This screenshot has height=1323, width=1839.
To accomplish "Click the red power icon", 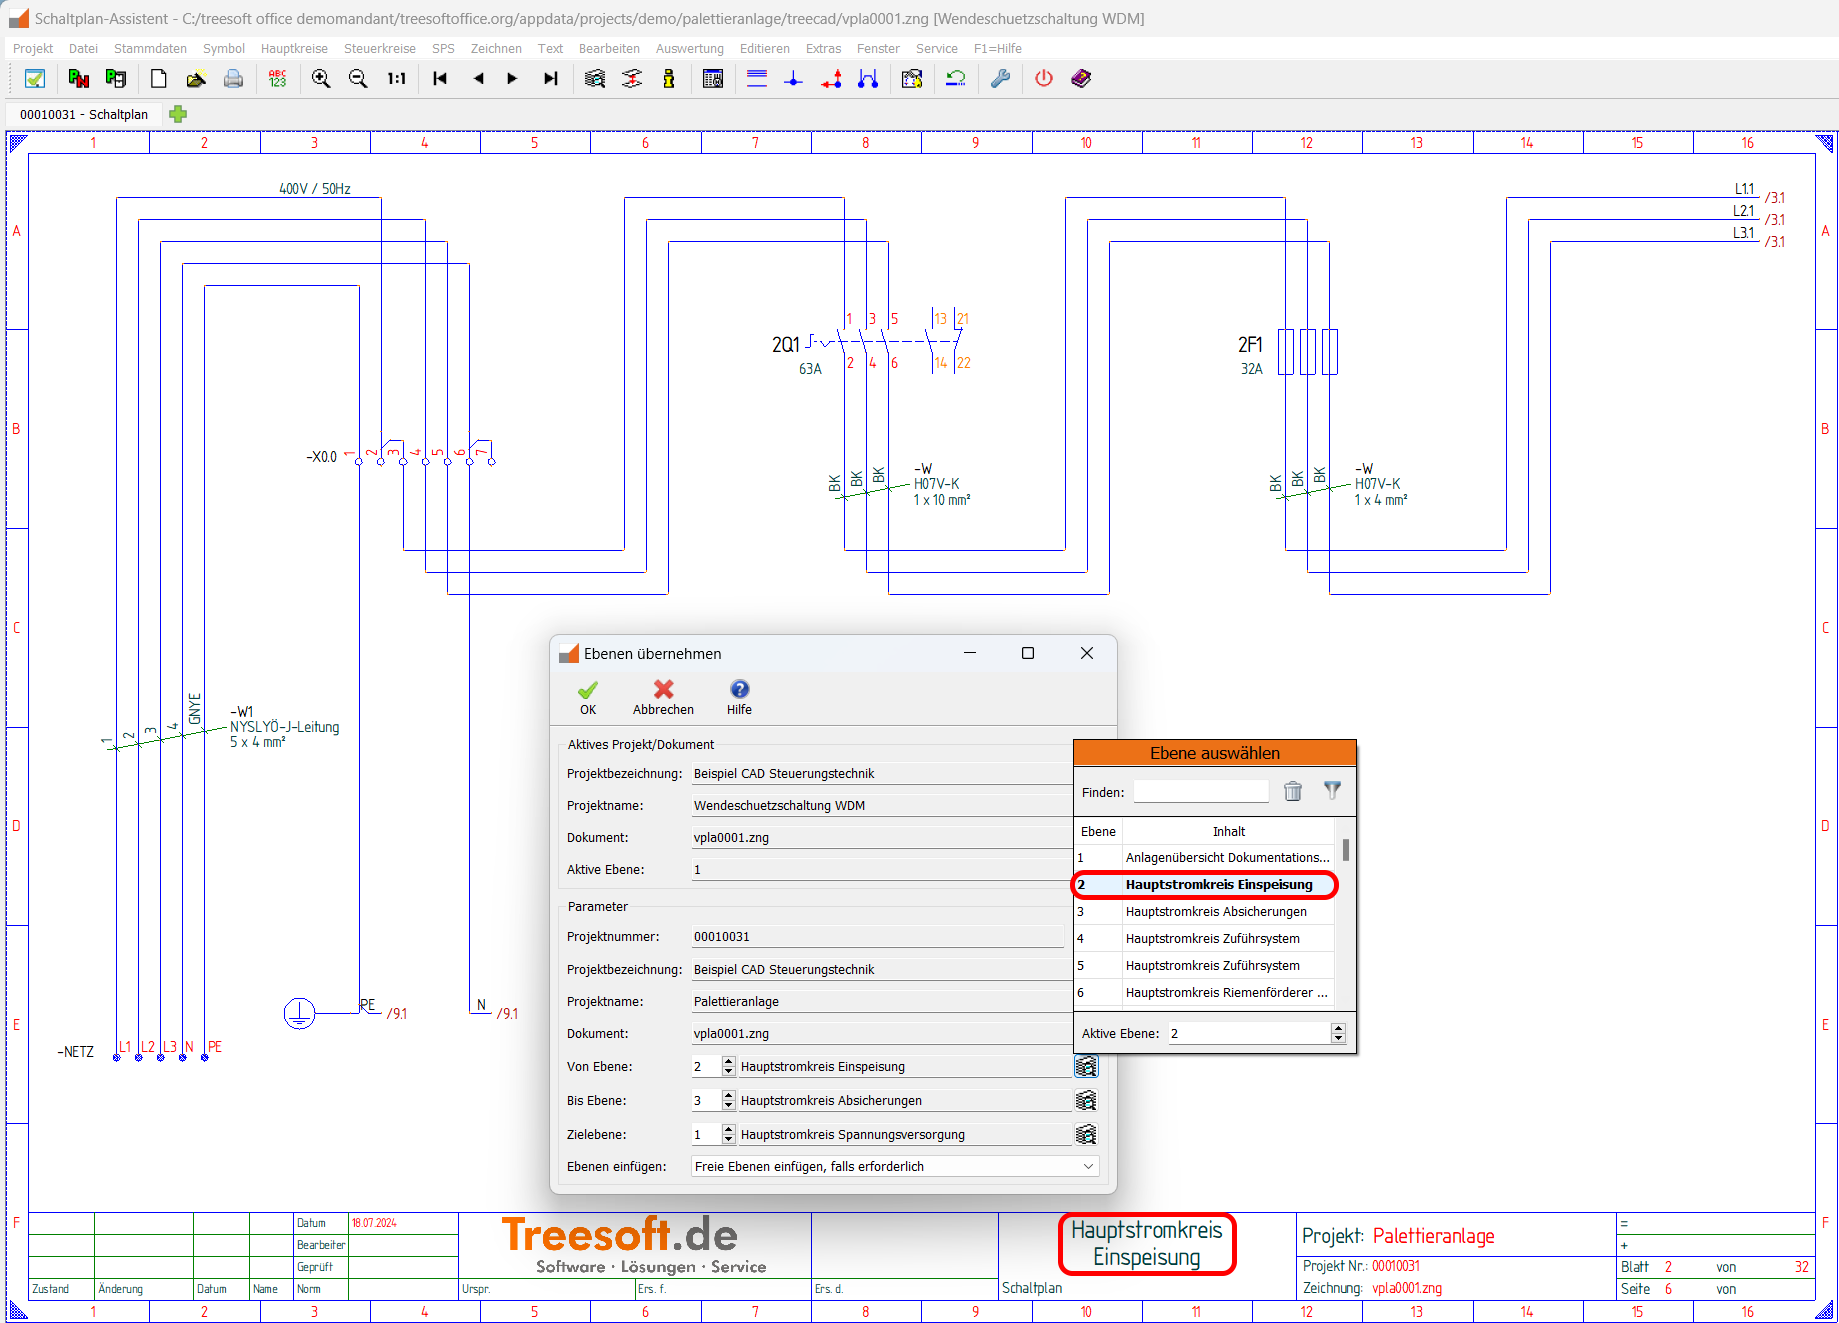I will (1044, 79).
